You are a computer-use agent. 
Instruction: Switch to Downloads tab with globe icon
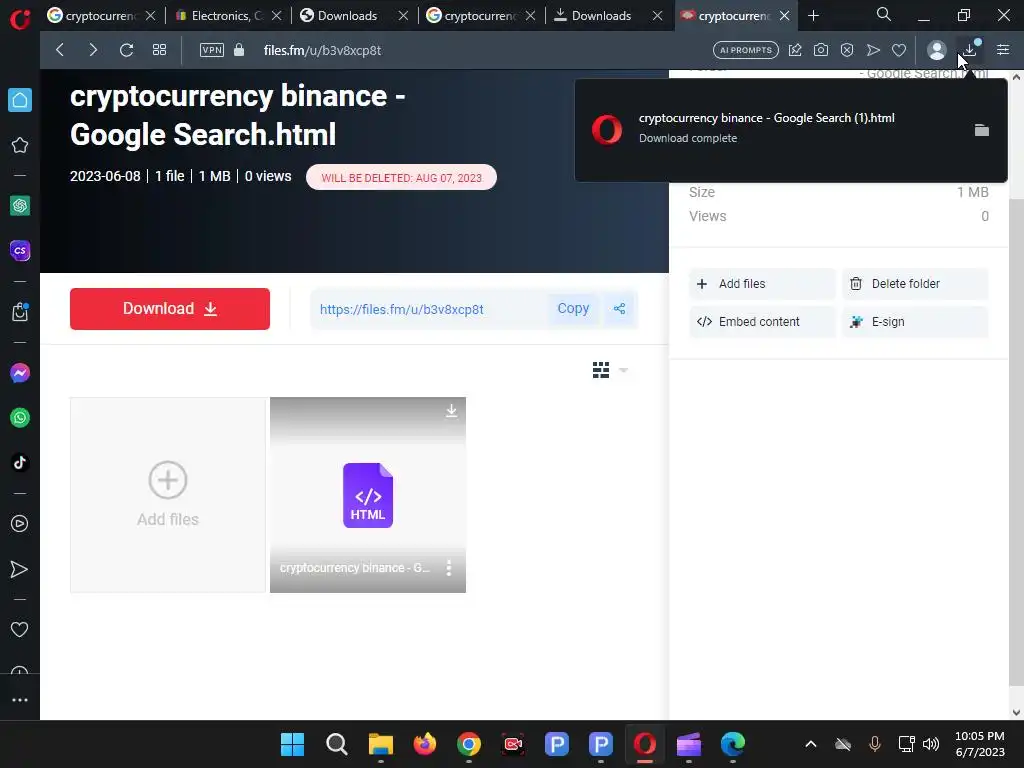pos(346,16)
